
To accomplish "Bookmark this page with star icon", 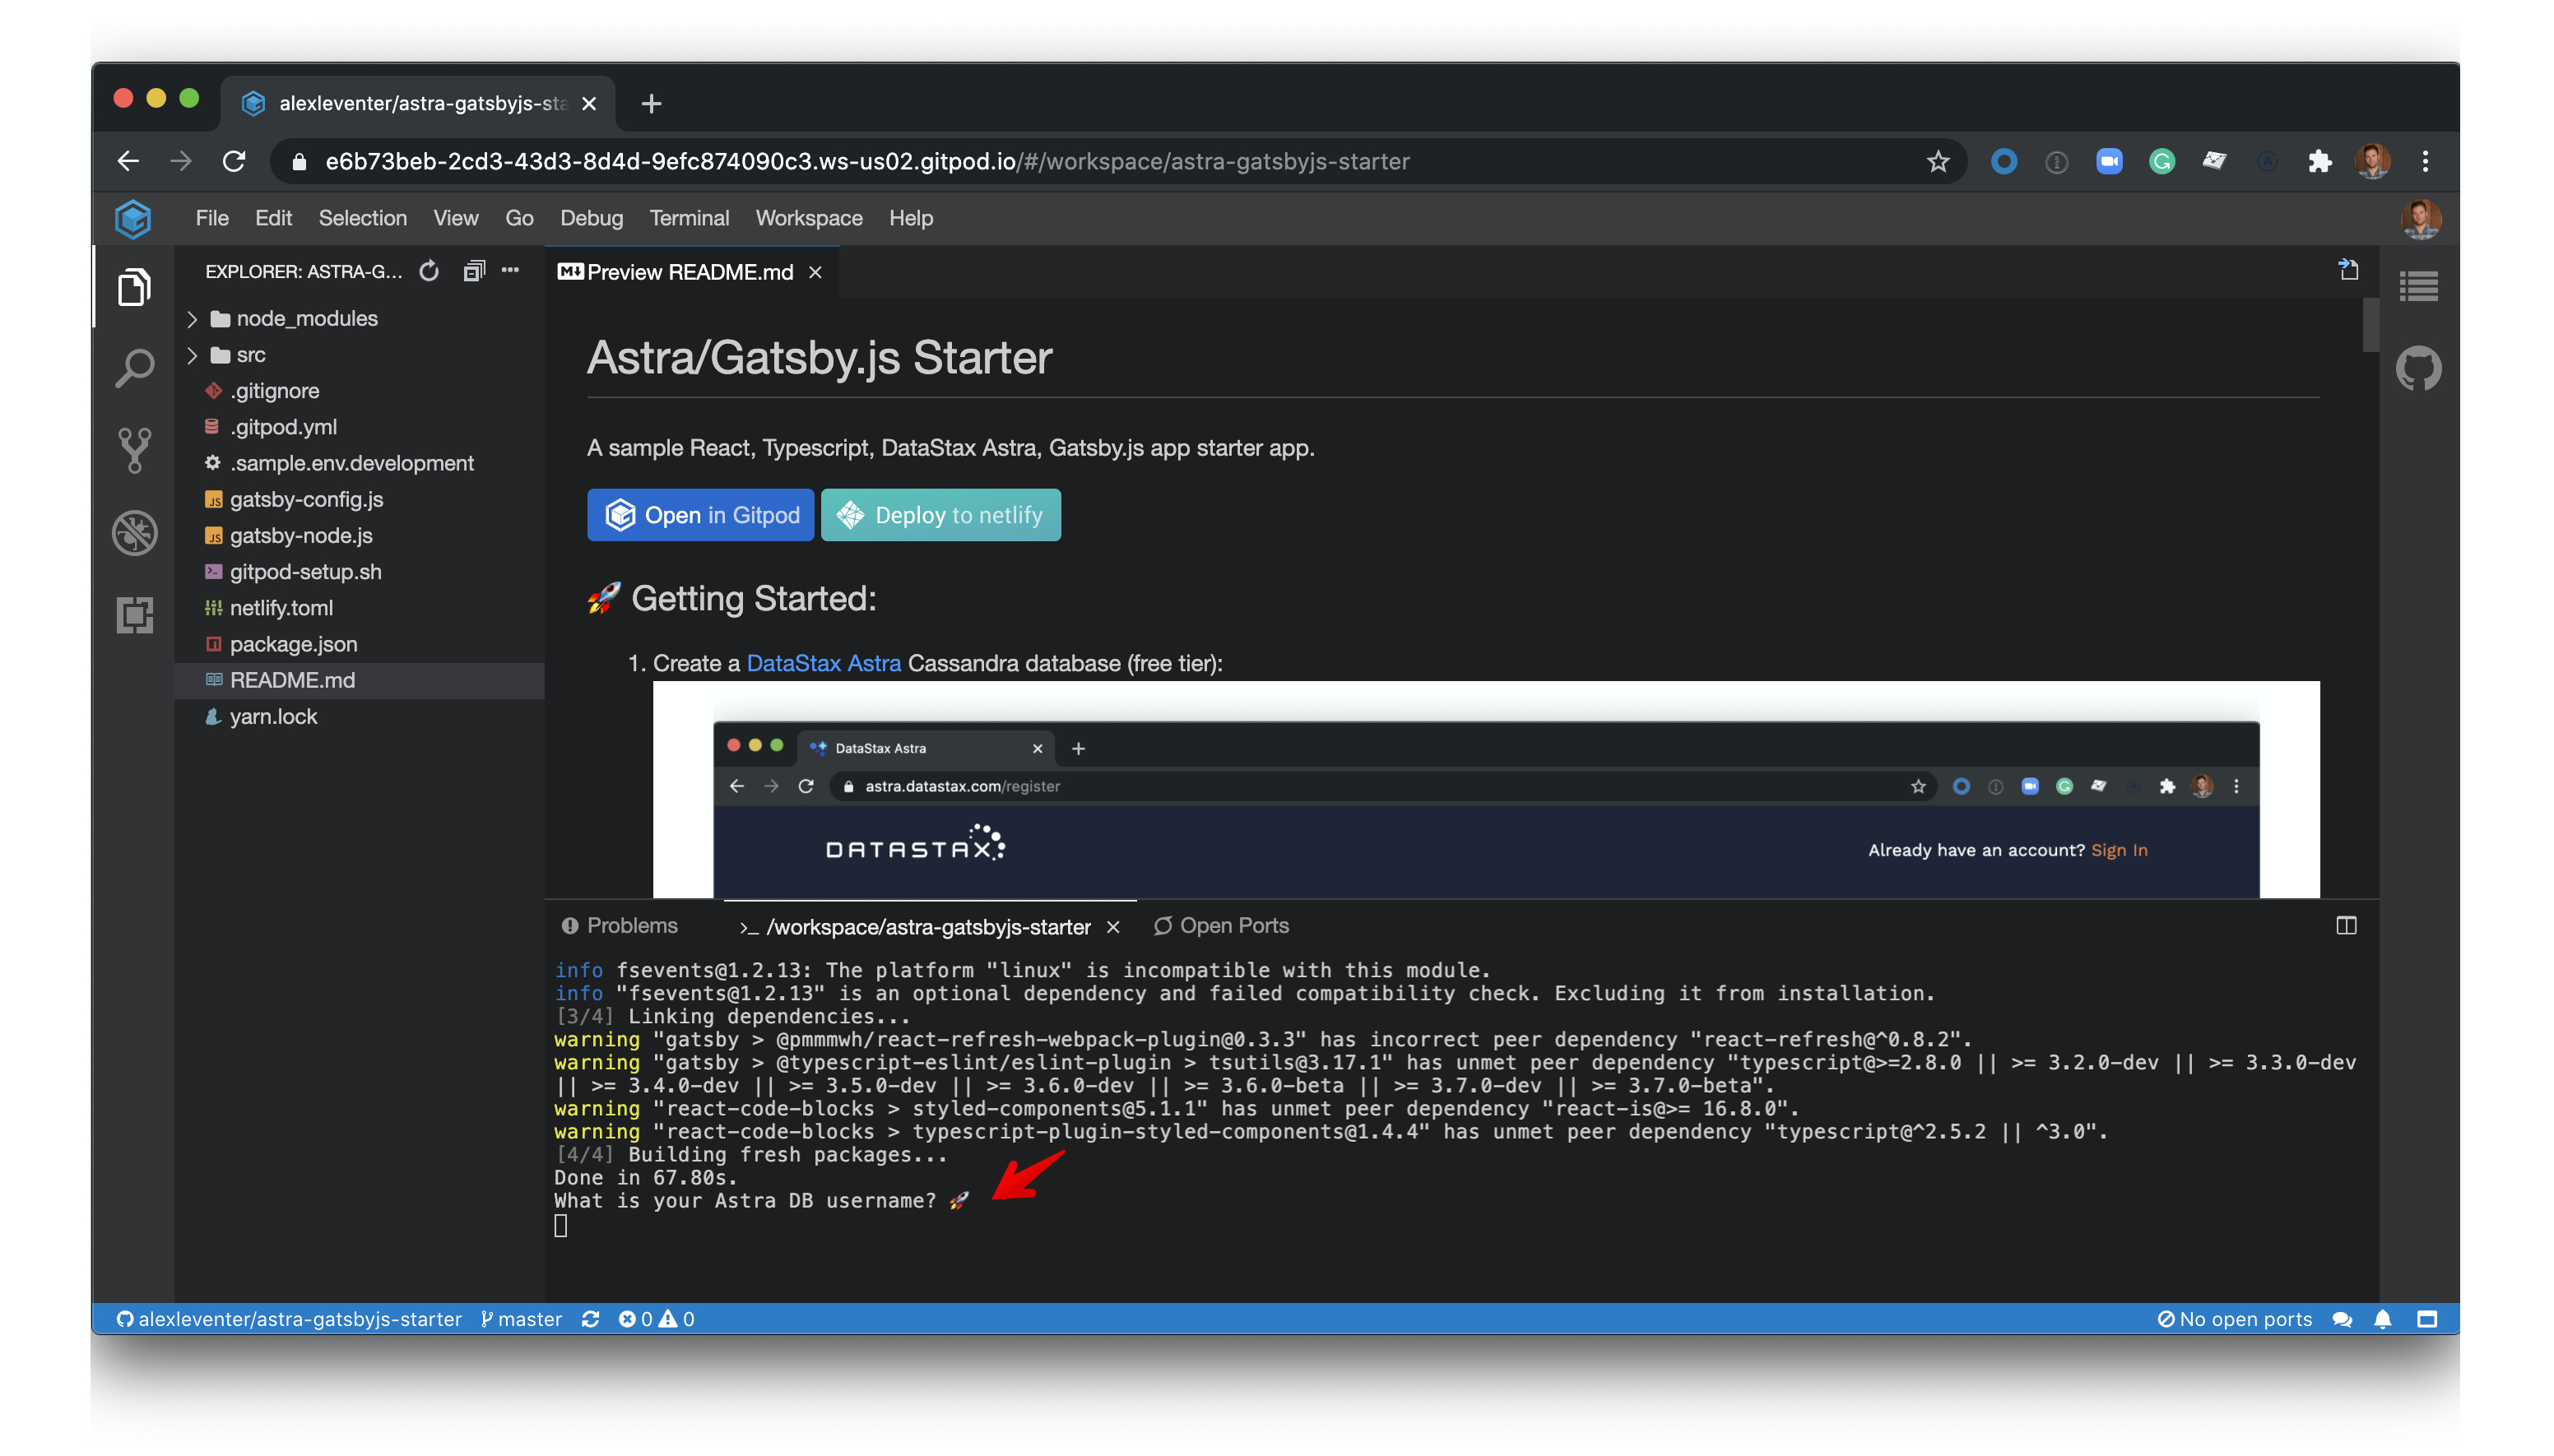I will pos(1938,161).
